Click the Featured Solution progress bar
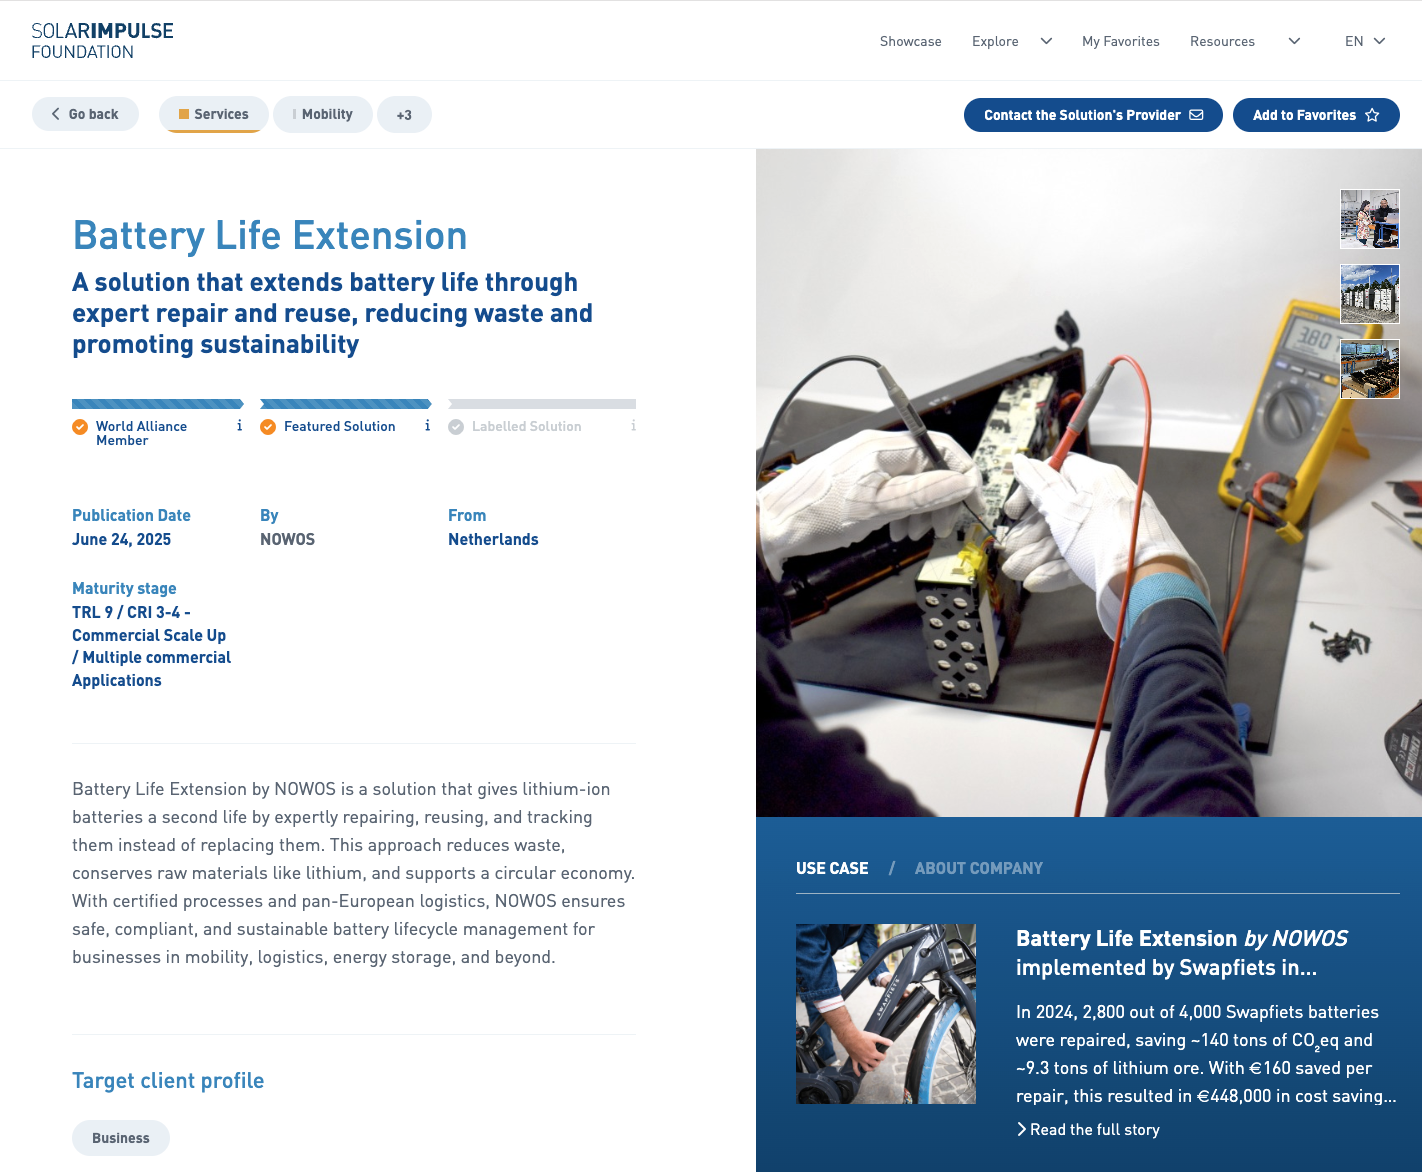The image size is (1422, 1172). click(345, 403)
